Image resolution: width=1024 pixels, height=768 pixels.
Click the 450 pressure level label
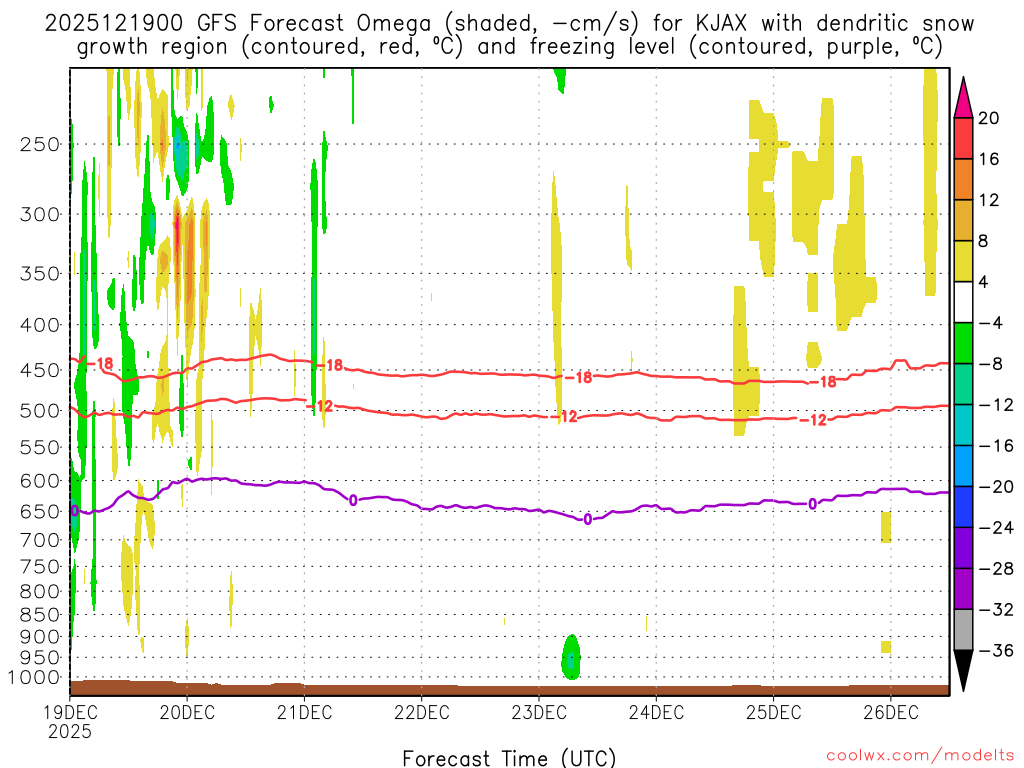[40, 370]
